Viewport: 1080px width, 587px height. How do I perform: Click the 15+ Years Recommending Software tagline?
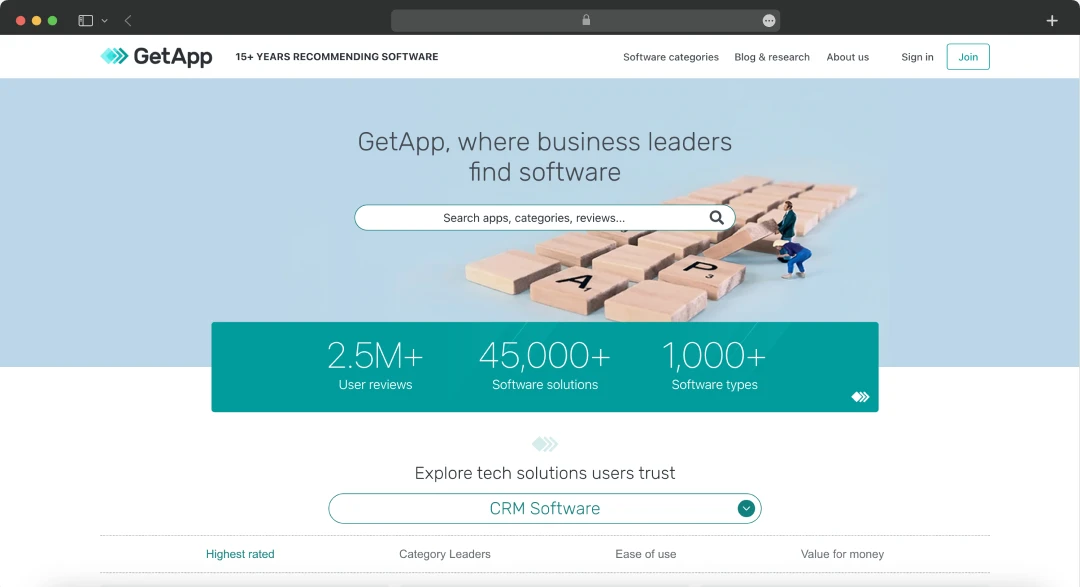[337, 56]
